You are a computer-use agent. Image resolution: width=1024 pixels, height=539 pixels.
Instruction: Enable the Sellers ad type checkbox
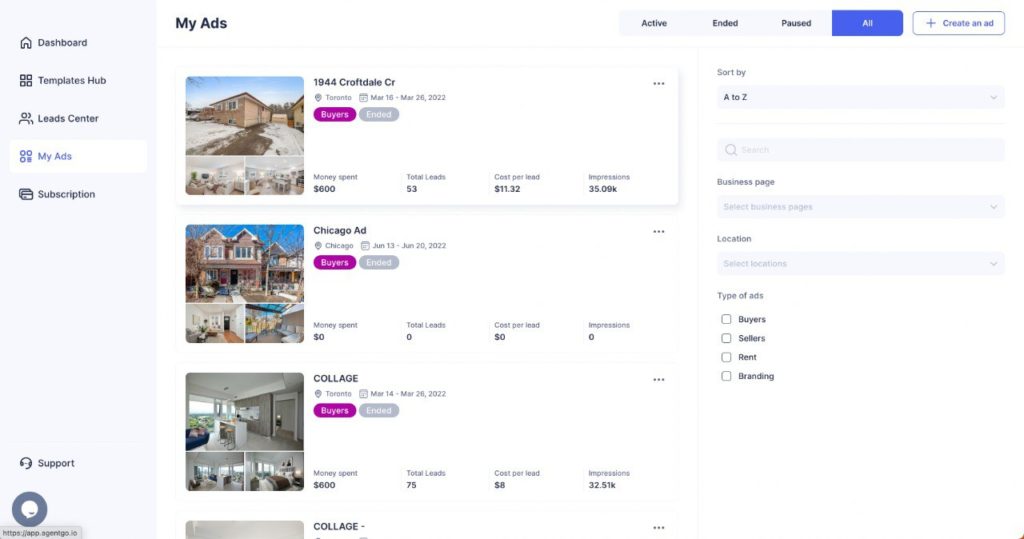point(726,338)
